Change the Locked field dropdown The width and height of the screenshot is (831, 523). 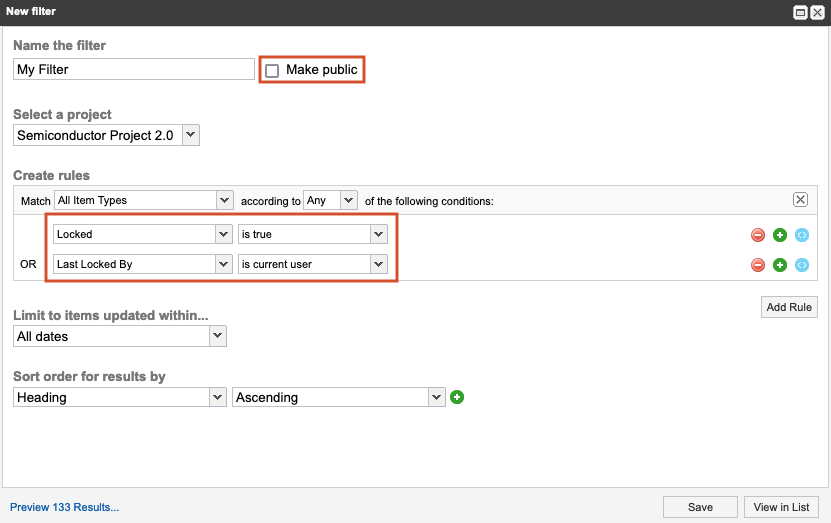coord(143,234)
